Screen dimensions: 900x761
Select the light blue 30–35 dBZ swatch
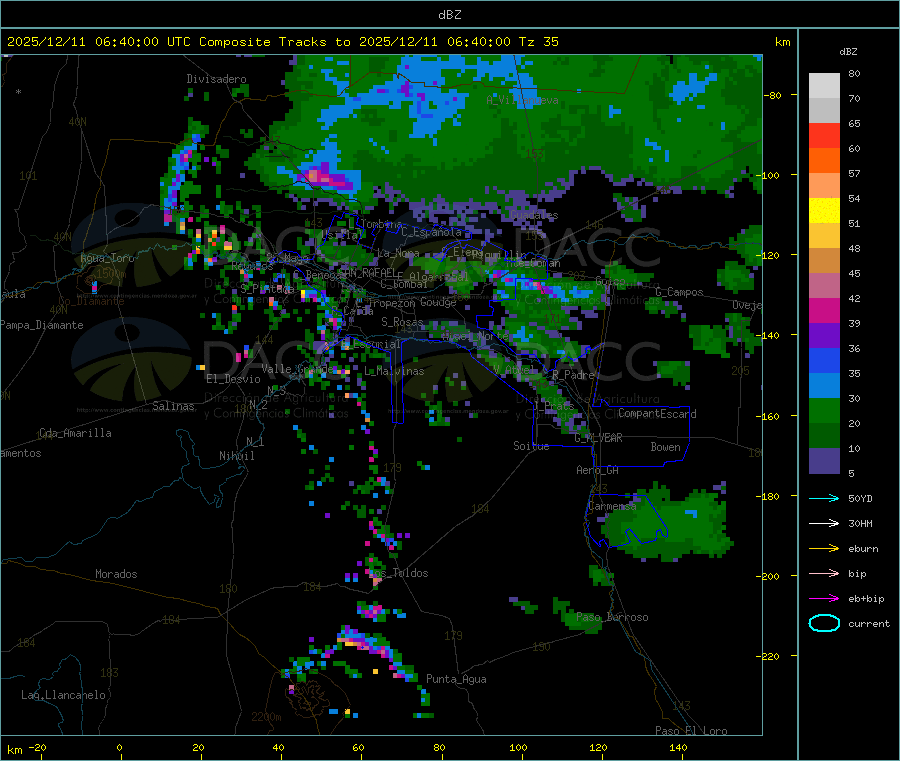(824, 386)
